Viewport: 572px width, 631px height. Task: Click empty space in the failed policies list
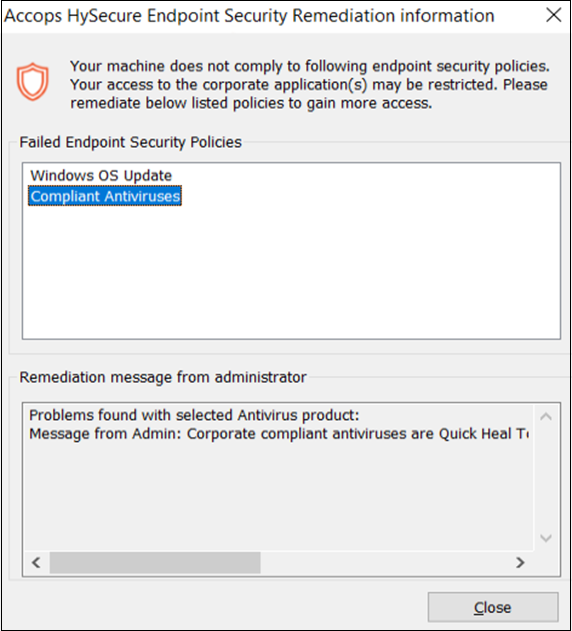point(291,272)
